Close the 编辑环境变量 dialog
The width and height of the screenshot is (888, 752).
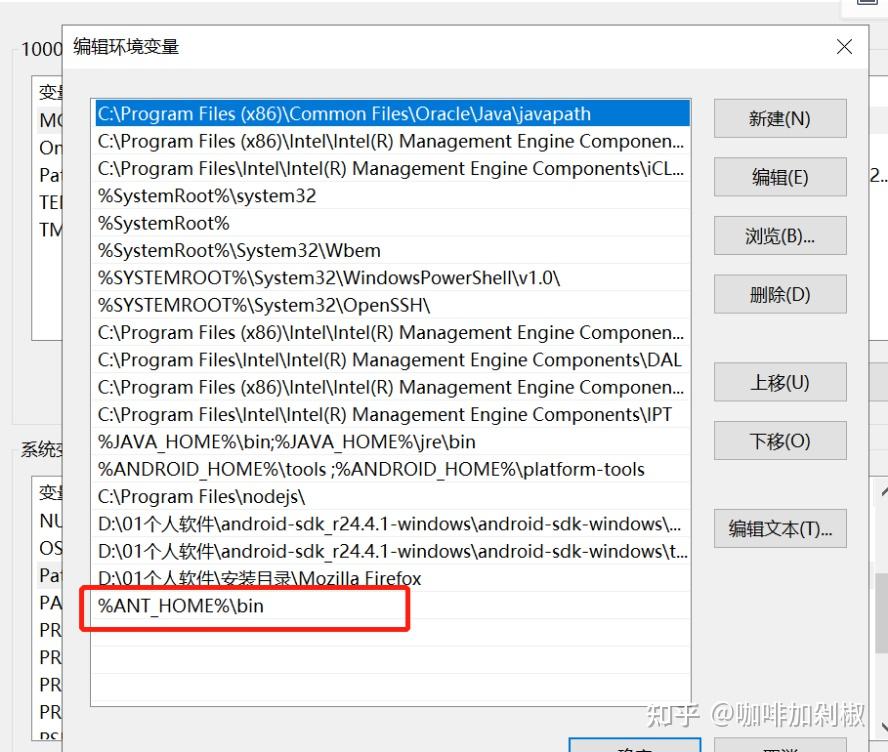pos(843,46)
